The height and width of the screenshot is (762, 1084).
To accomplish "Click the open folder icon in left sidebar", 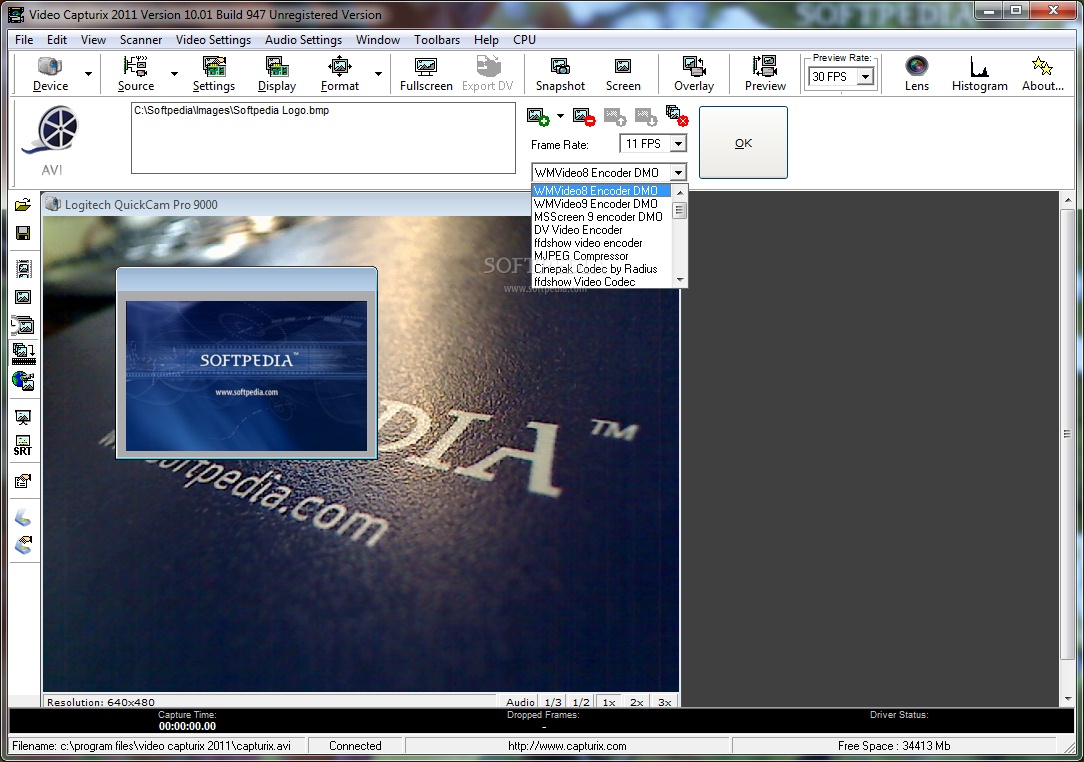I will pyautogui.click(x=23, y=205).
